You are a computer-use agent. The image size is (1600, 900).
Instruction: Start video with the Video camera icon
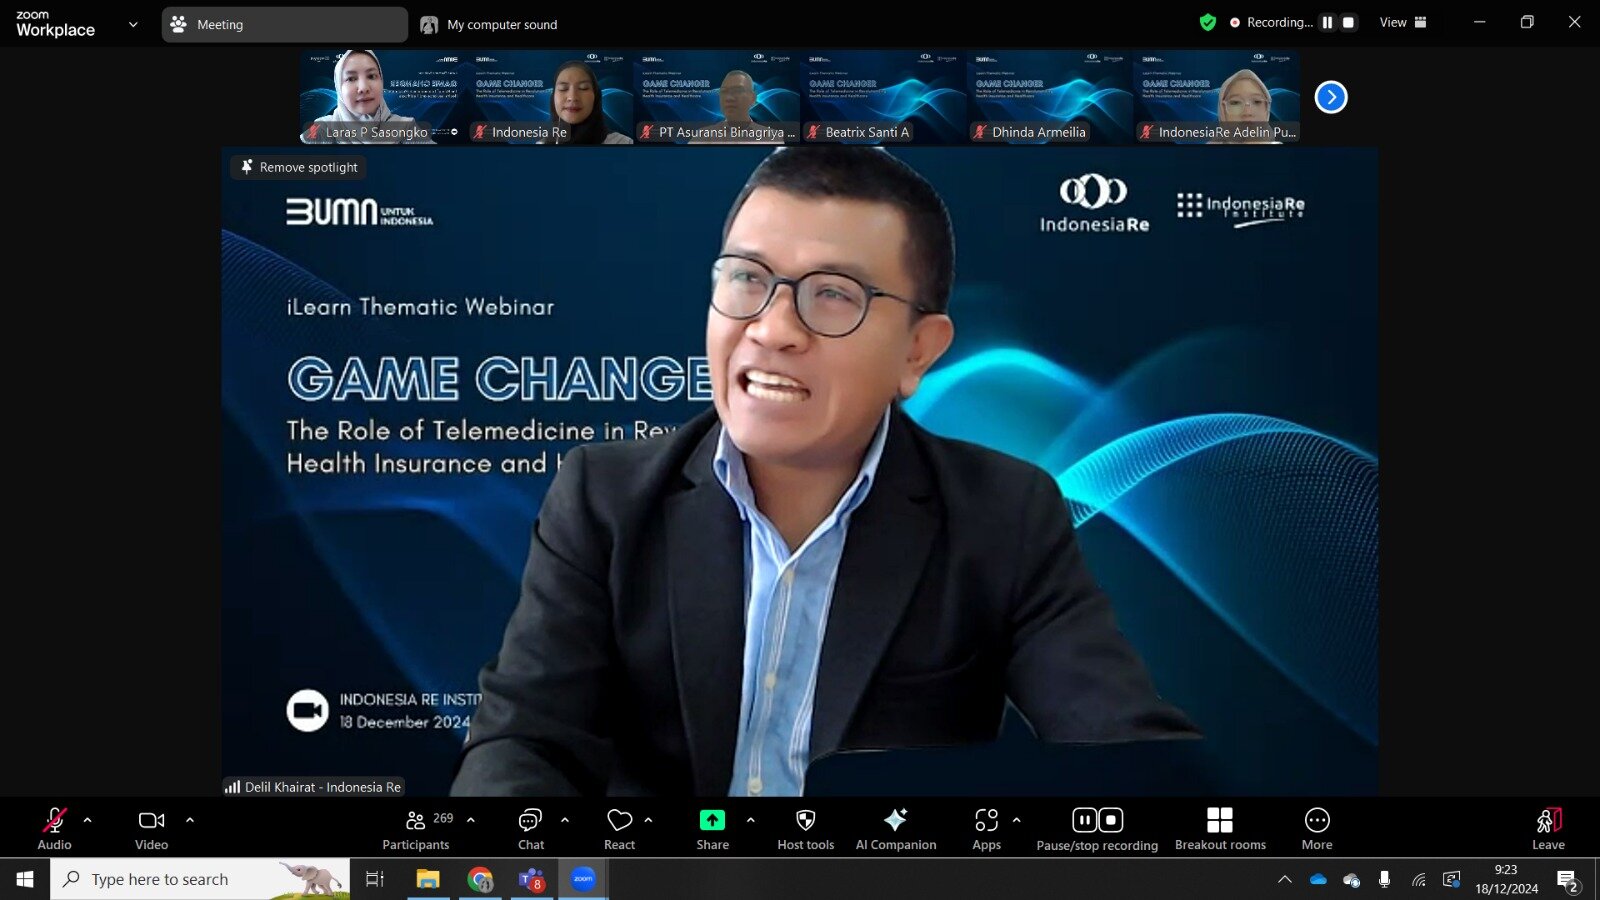click(151, 821)
